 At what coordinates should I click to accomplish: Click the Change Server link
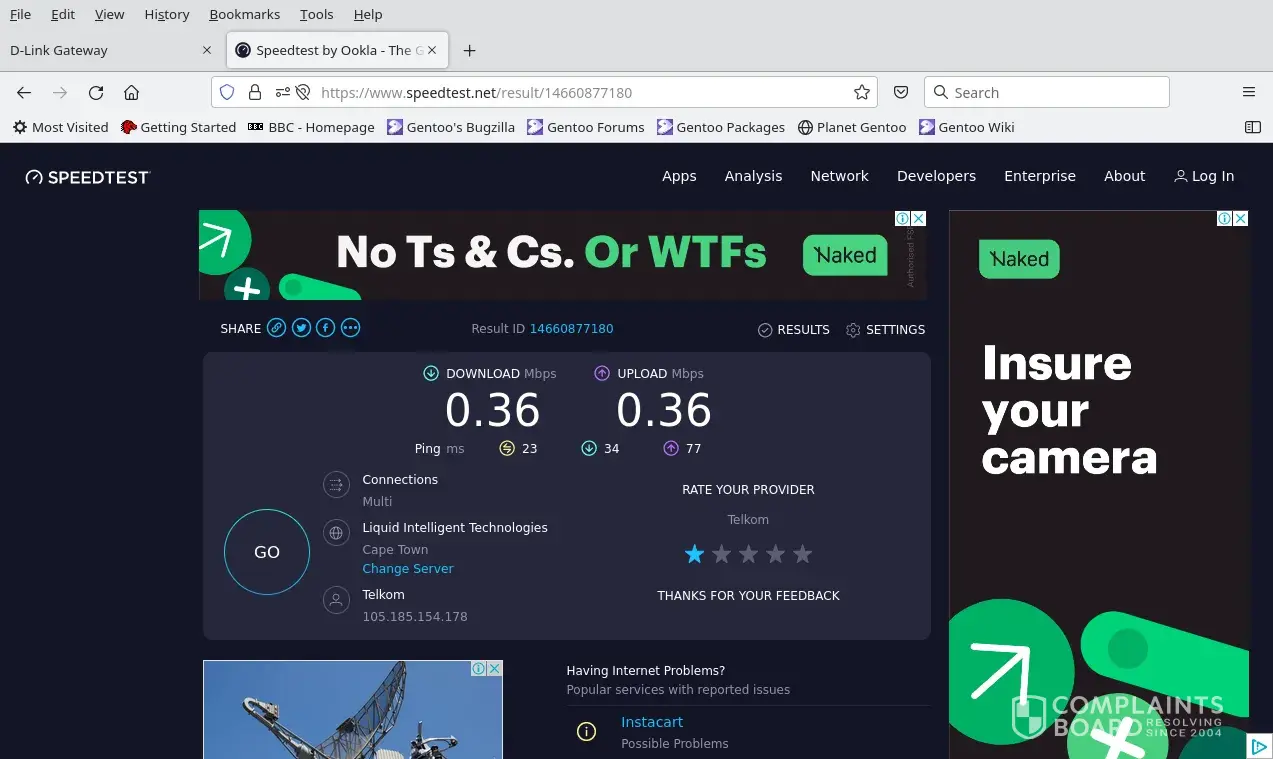(x=407, y=569)
